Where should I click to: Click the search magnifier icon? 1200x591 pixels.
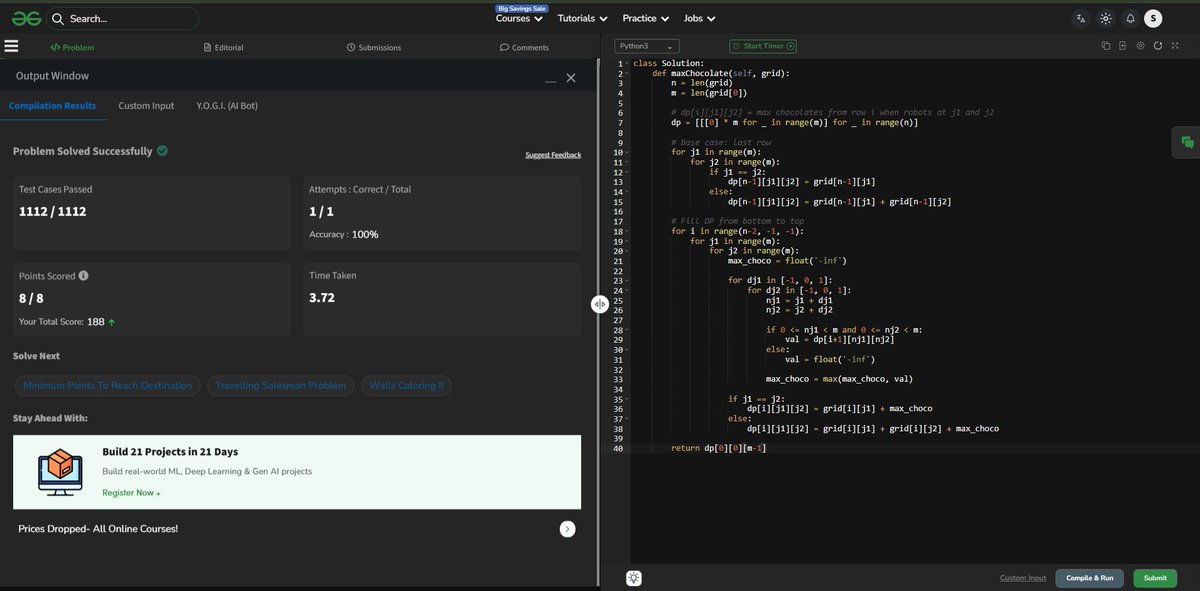pos(57,18)
